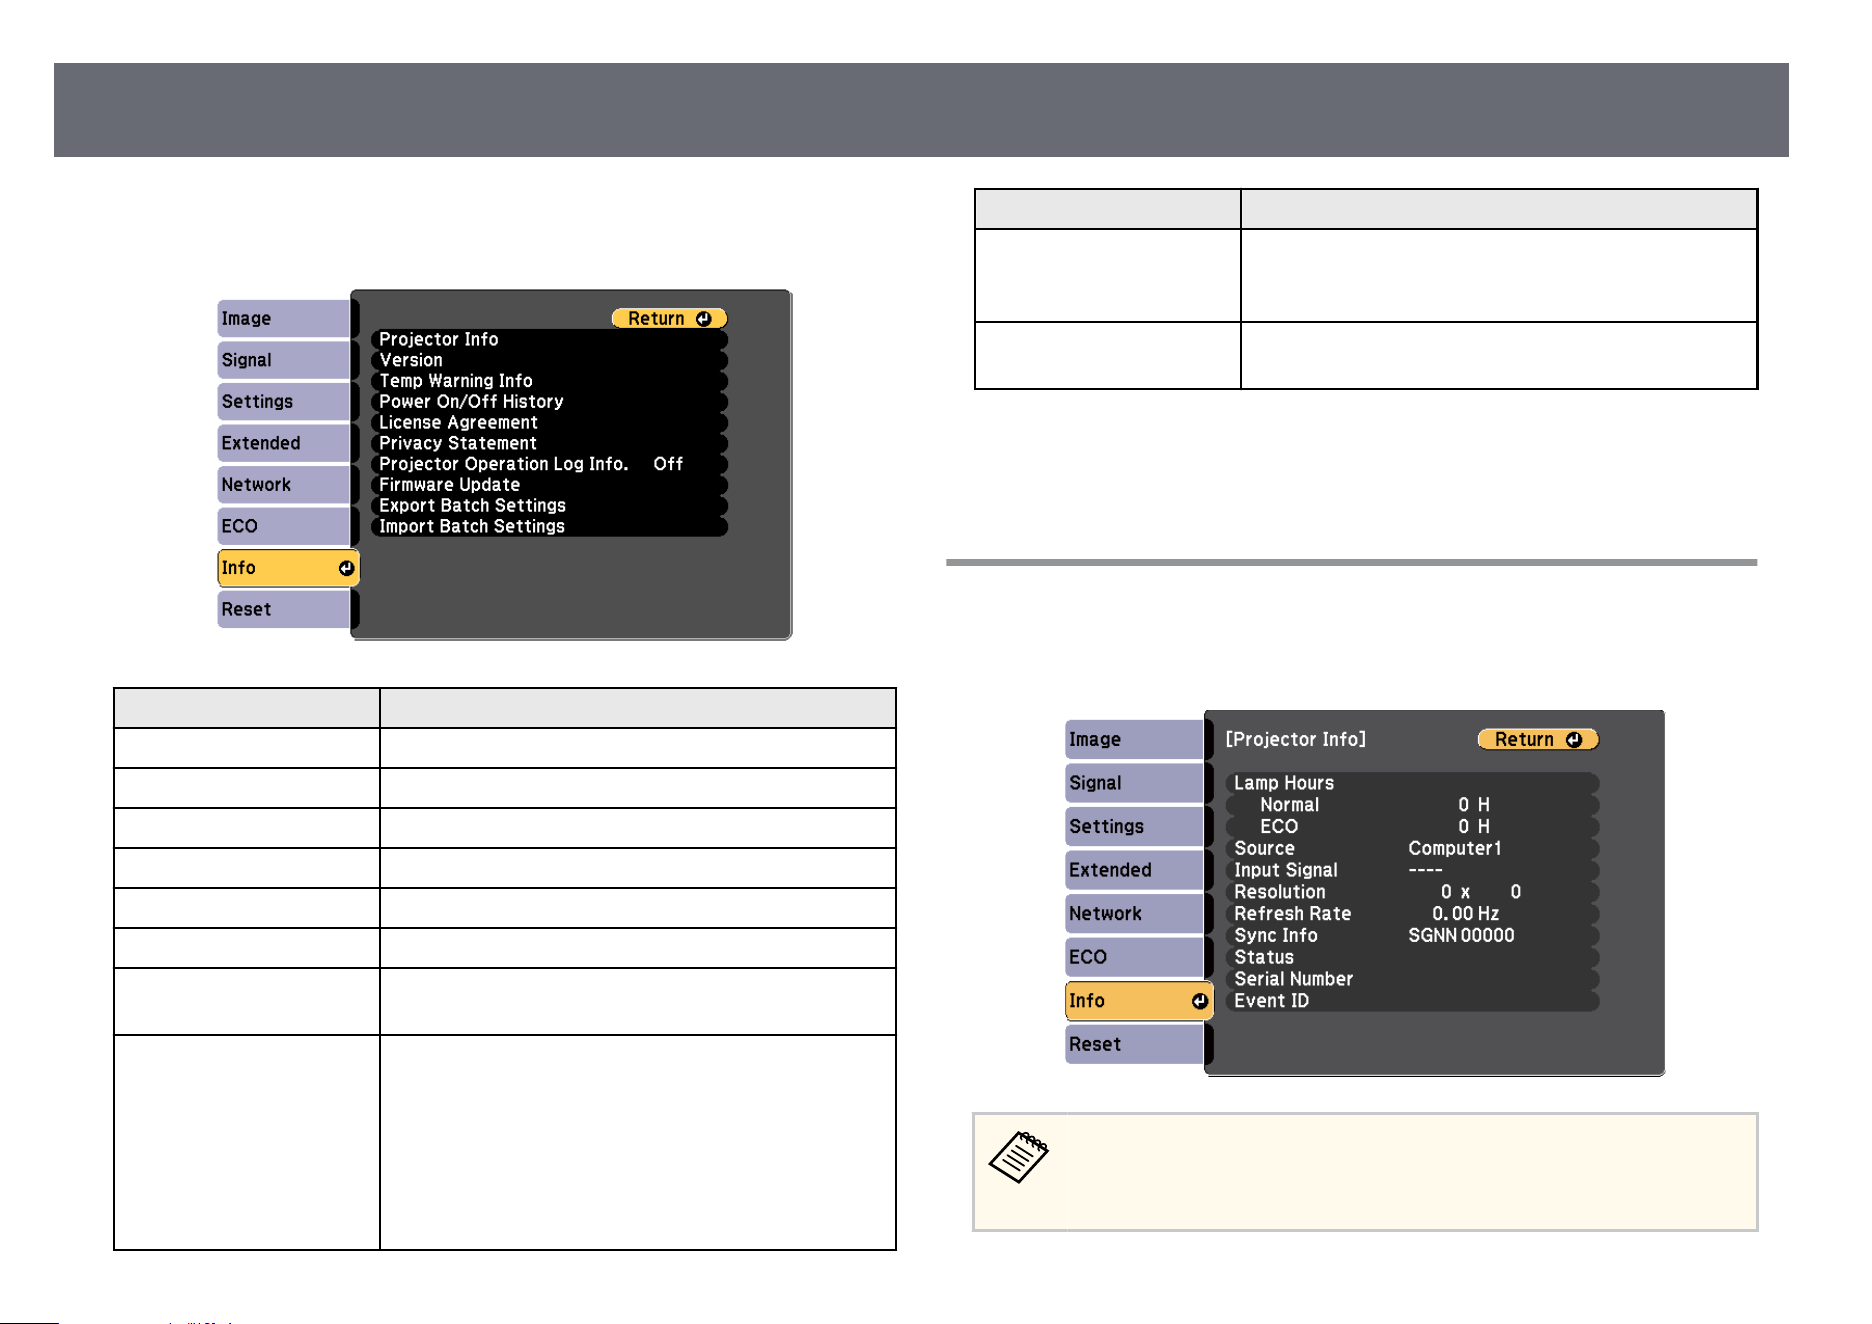Click enter icon on the Info menu Return button
The image size is (1872, 1324).
(x=703, y=318)
